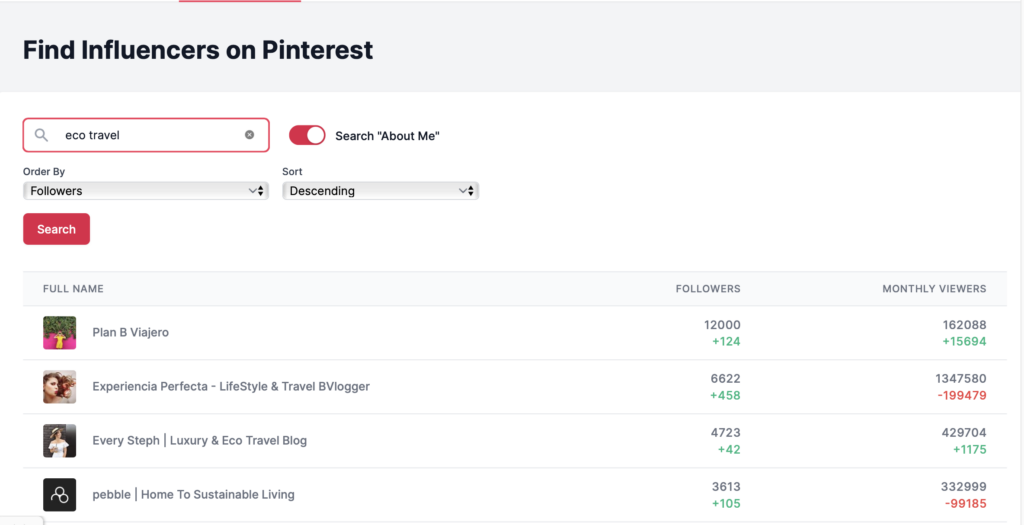Click the Search "About Me" label text
Image resolution: width=1024 pixels, height=525 pixels.
coord(387,136)
